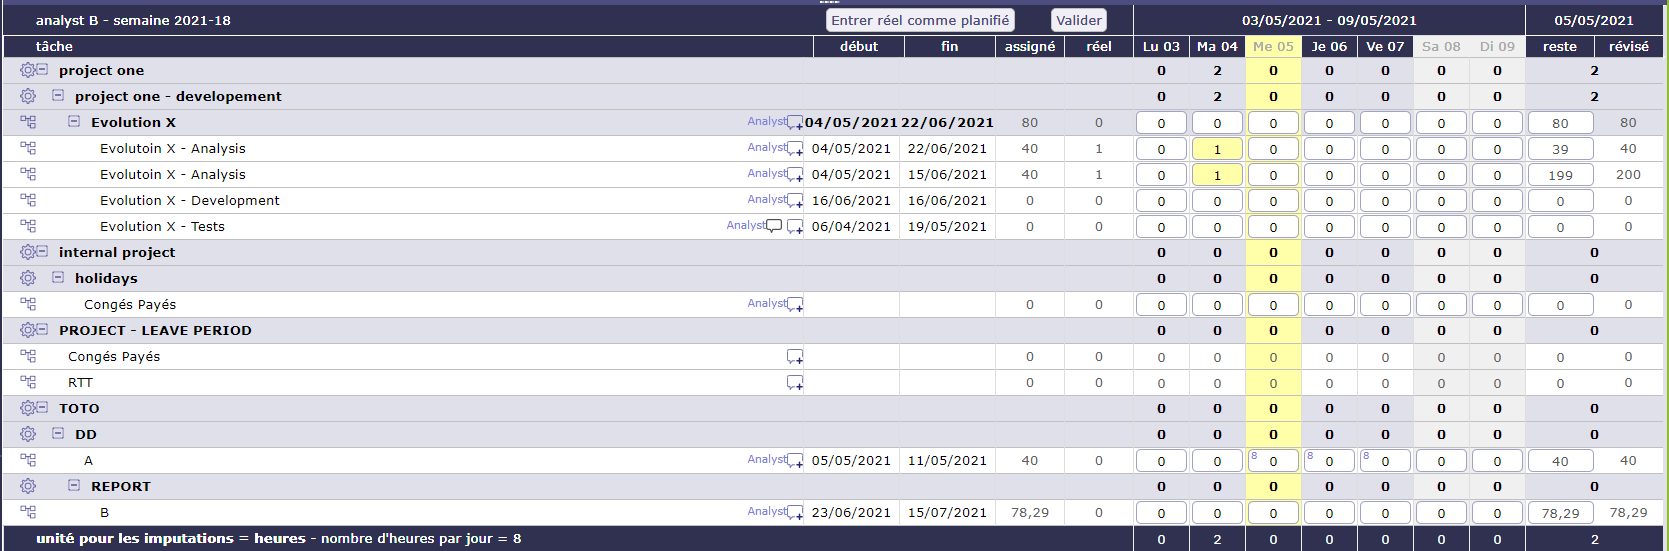Screen dimensions: 1669x551
Task: Open activity tree icon for Evolution X - Tests
Action: point(28,226)
